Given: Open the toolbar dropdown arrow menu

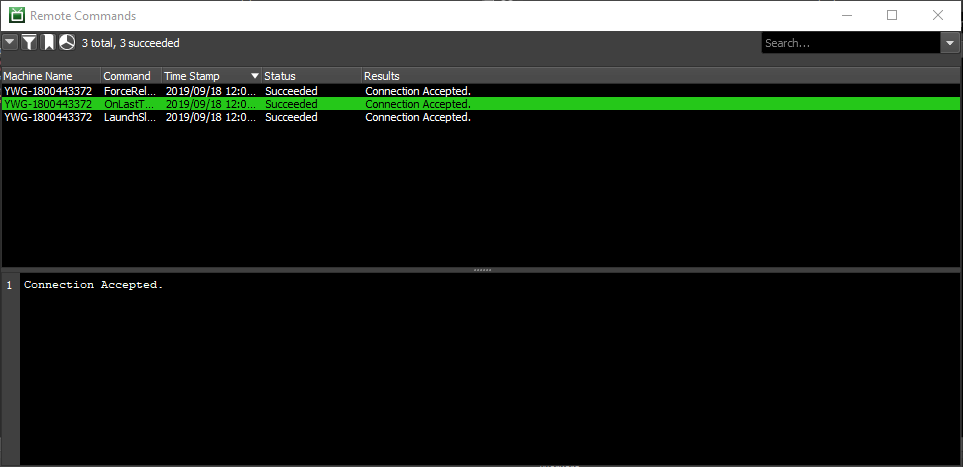Looking at the screenshot, I should 10,43.
